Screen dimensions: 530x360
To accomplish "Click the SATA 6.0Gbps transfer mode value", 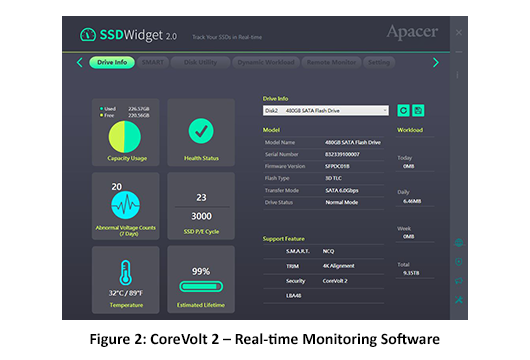I will [x=342, y=191].
